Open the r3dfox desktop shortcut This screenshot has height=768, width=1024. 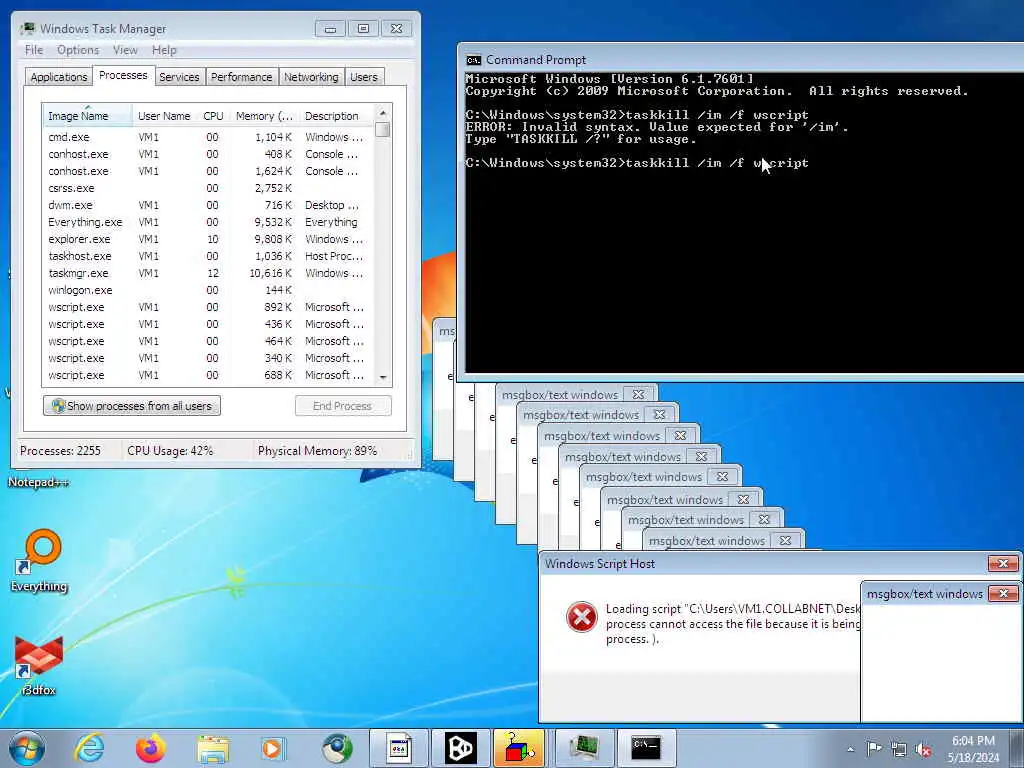pos(39,665)
